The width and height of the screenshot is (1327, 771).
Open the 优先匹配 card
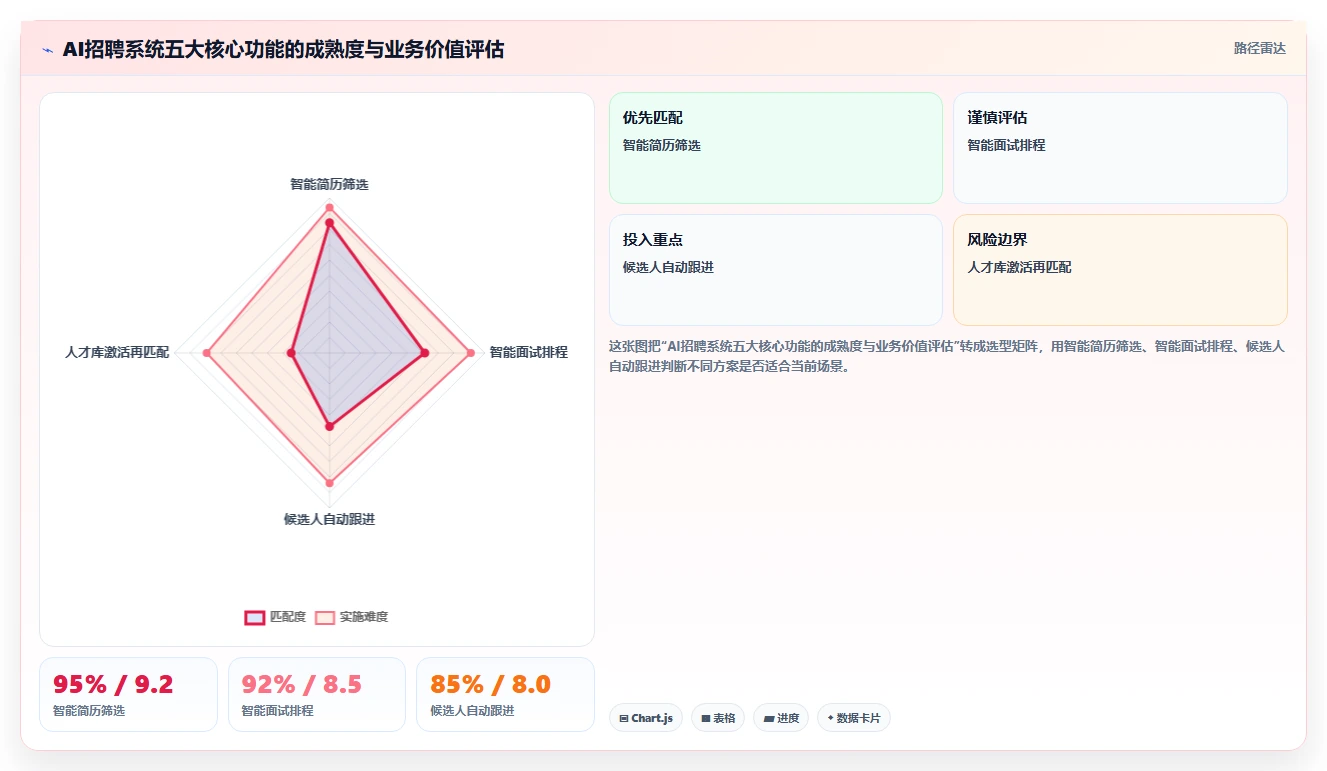[776, 148]
